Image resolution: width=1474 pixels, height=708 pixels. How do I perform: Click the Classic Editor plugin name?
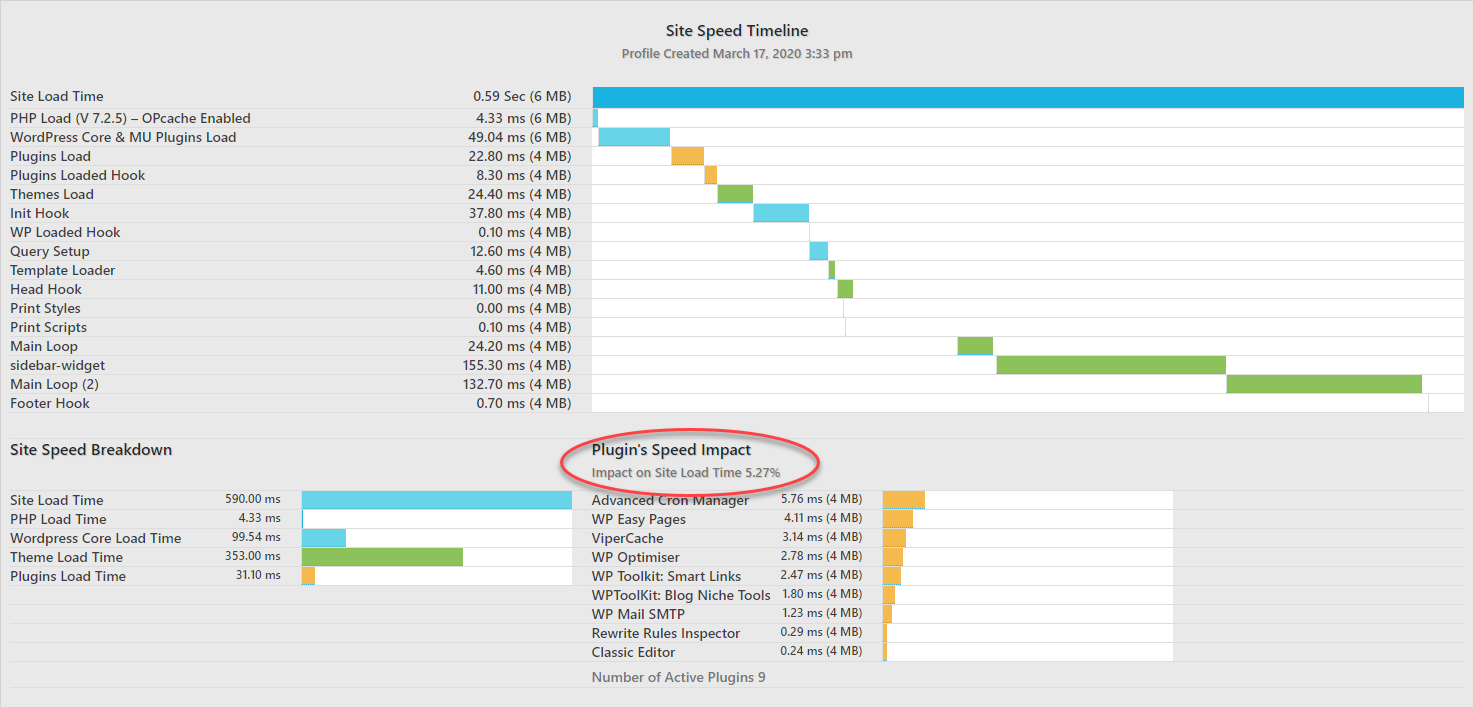633,652
